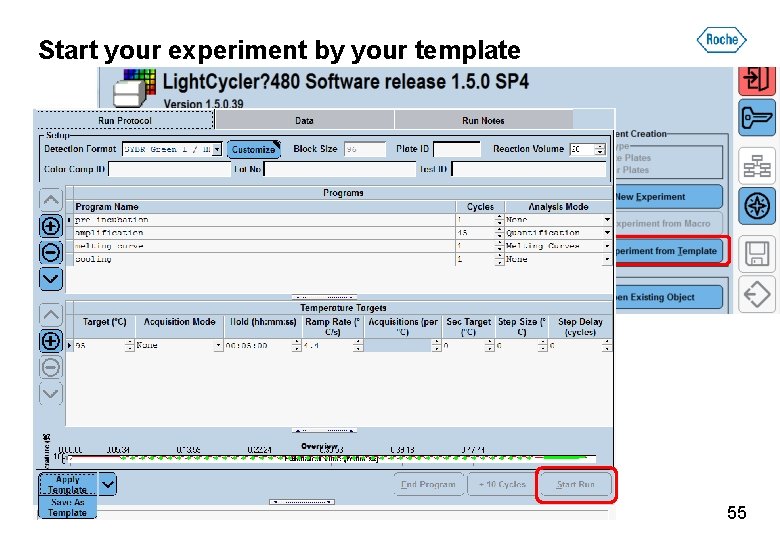Viewport: 780px width, 540px height.
Task: Remove a program with Programs minus icon
Action: 51,252
